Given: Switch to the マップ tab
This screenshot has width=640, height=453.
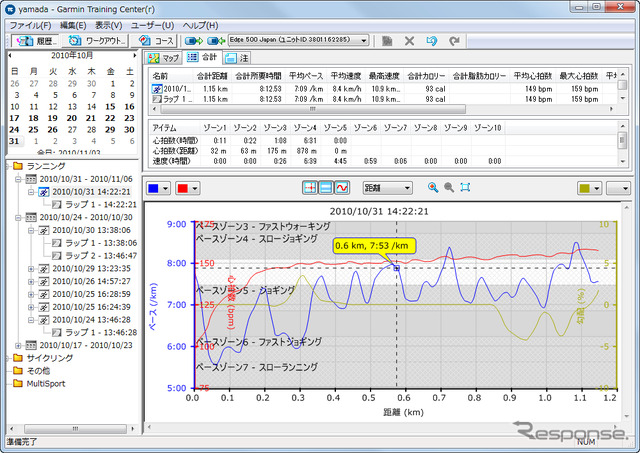Looking at the screenshot, I should click(x=164, y=58).
